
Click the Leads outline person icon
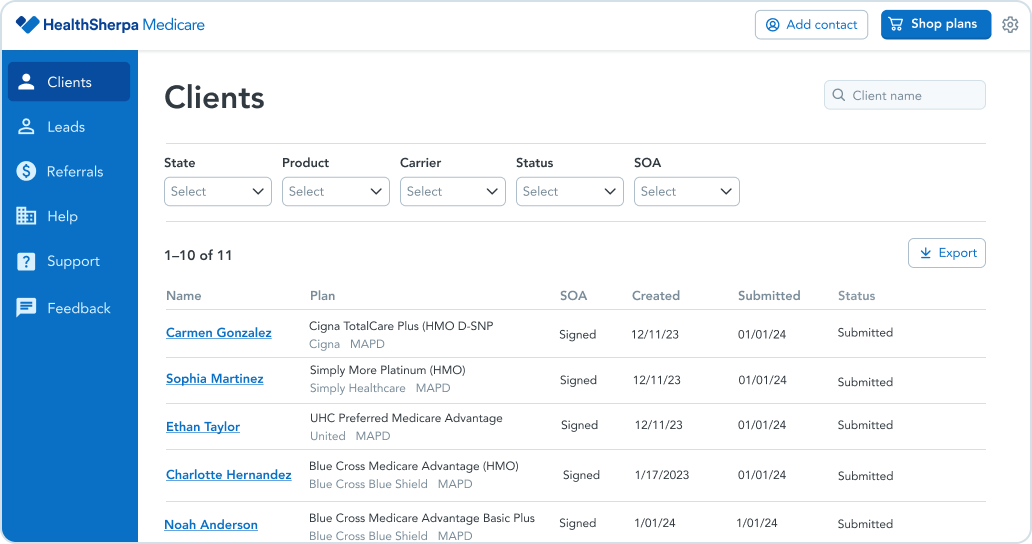[x=26, y=126]
